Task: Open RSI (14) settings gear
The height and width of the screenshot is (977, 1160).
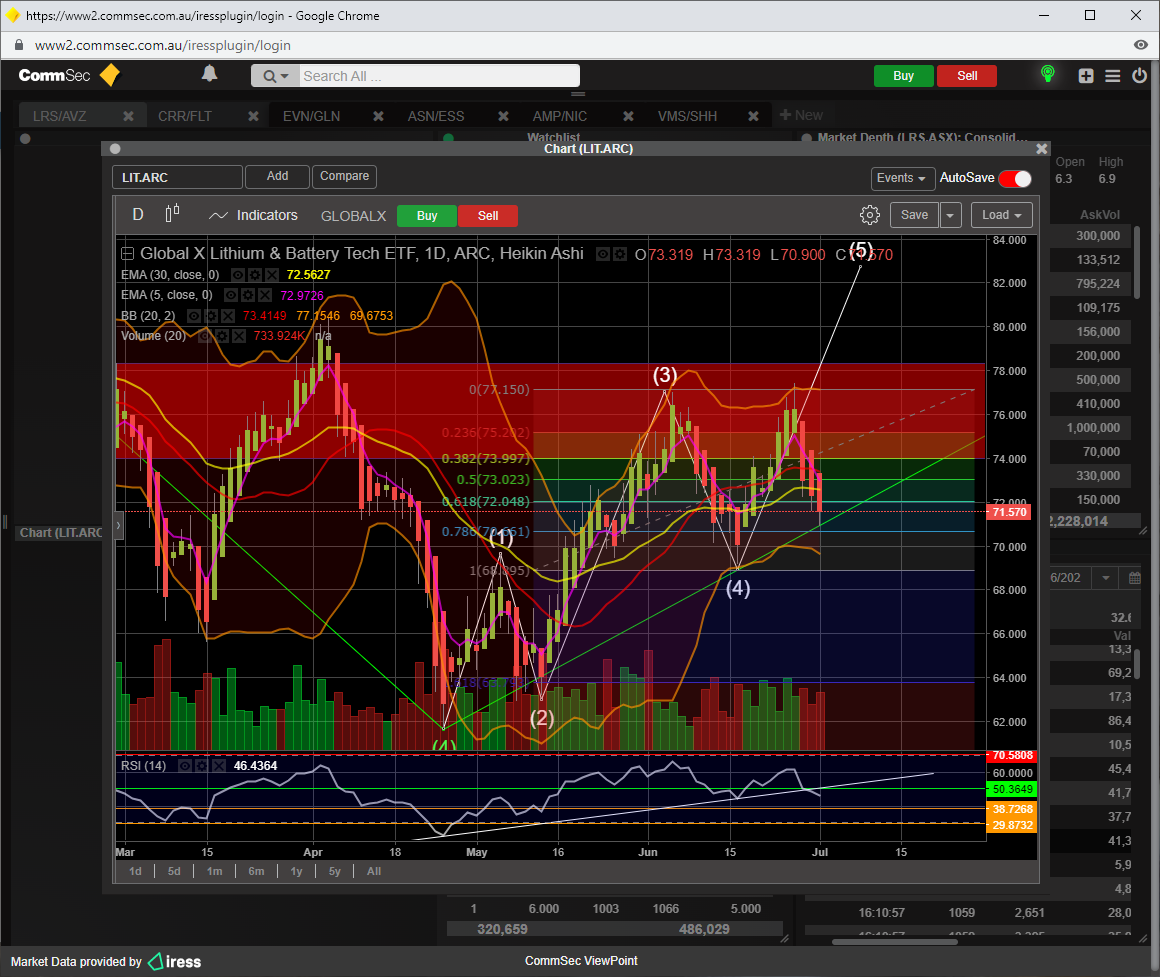Action: click(x=201, y=766)
